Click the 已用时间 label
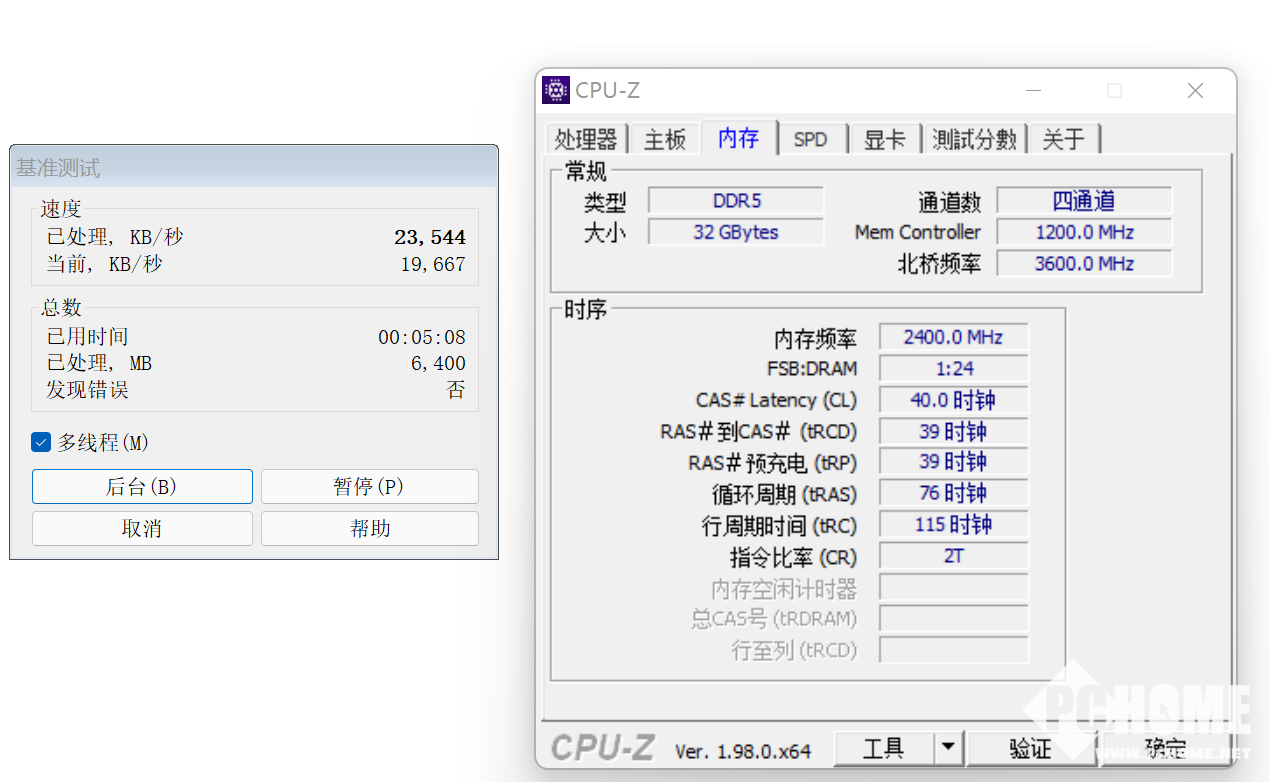1269x782 pixels. [x=87, y=337]
